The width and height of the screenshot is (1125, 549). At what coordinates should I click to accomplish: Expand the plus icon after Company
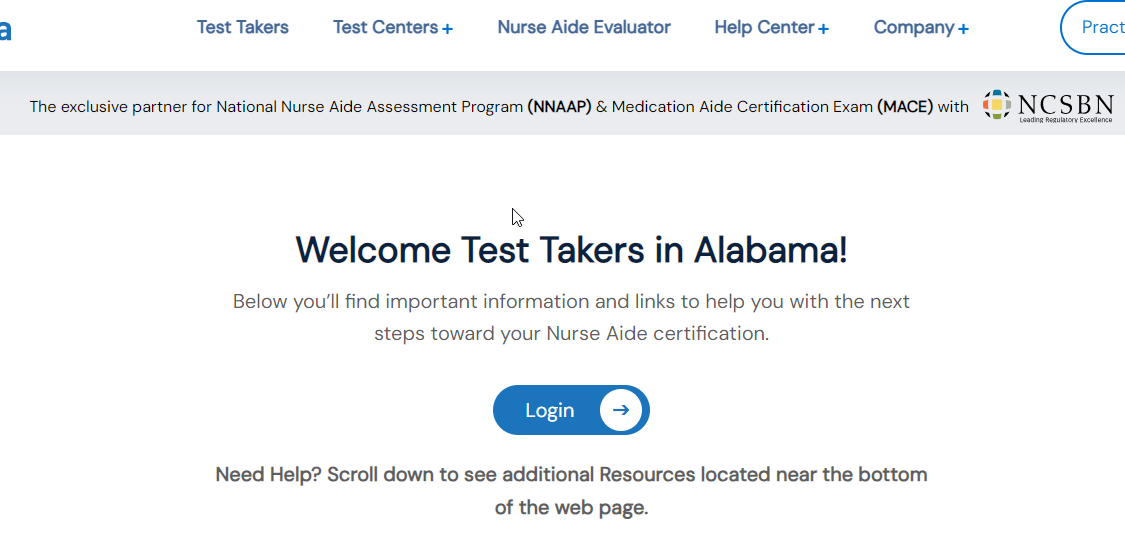pyautogui.click(x=964, y=29)
